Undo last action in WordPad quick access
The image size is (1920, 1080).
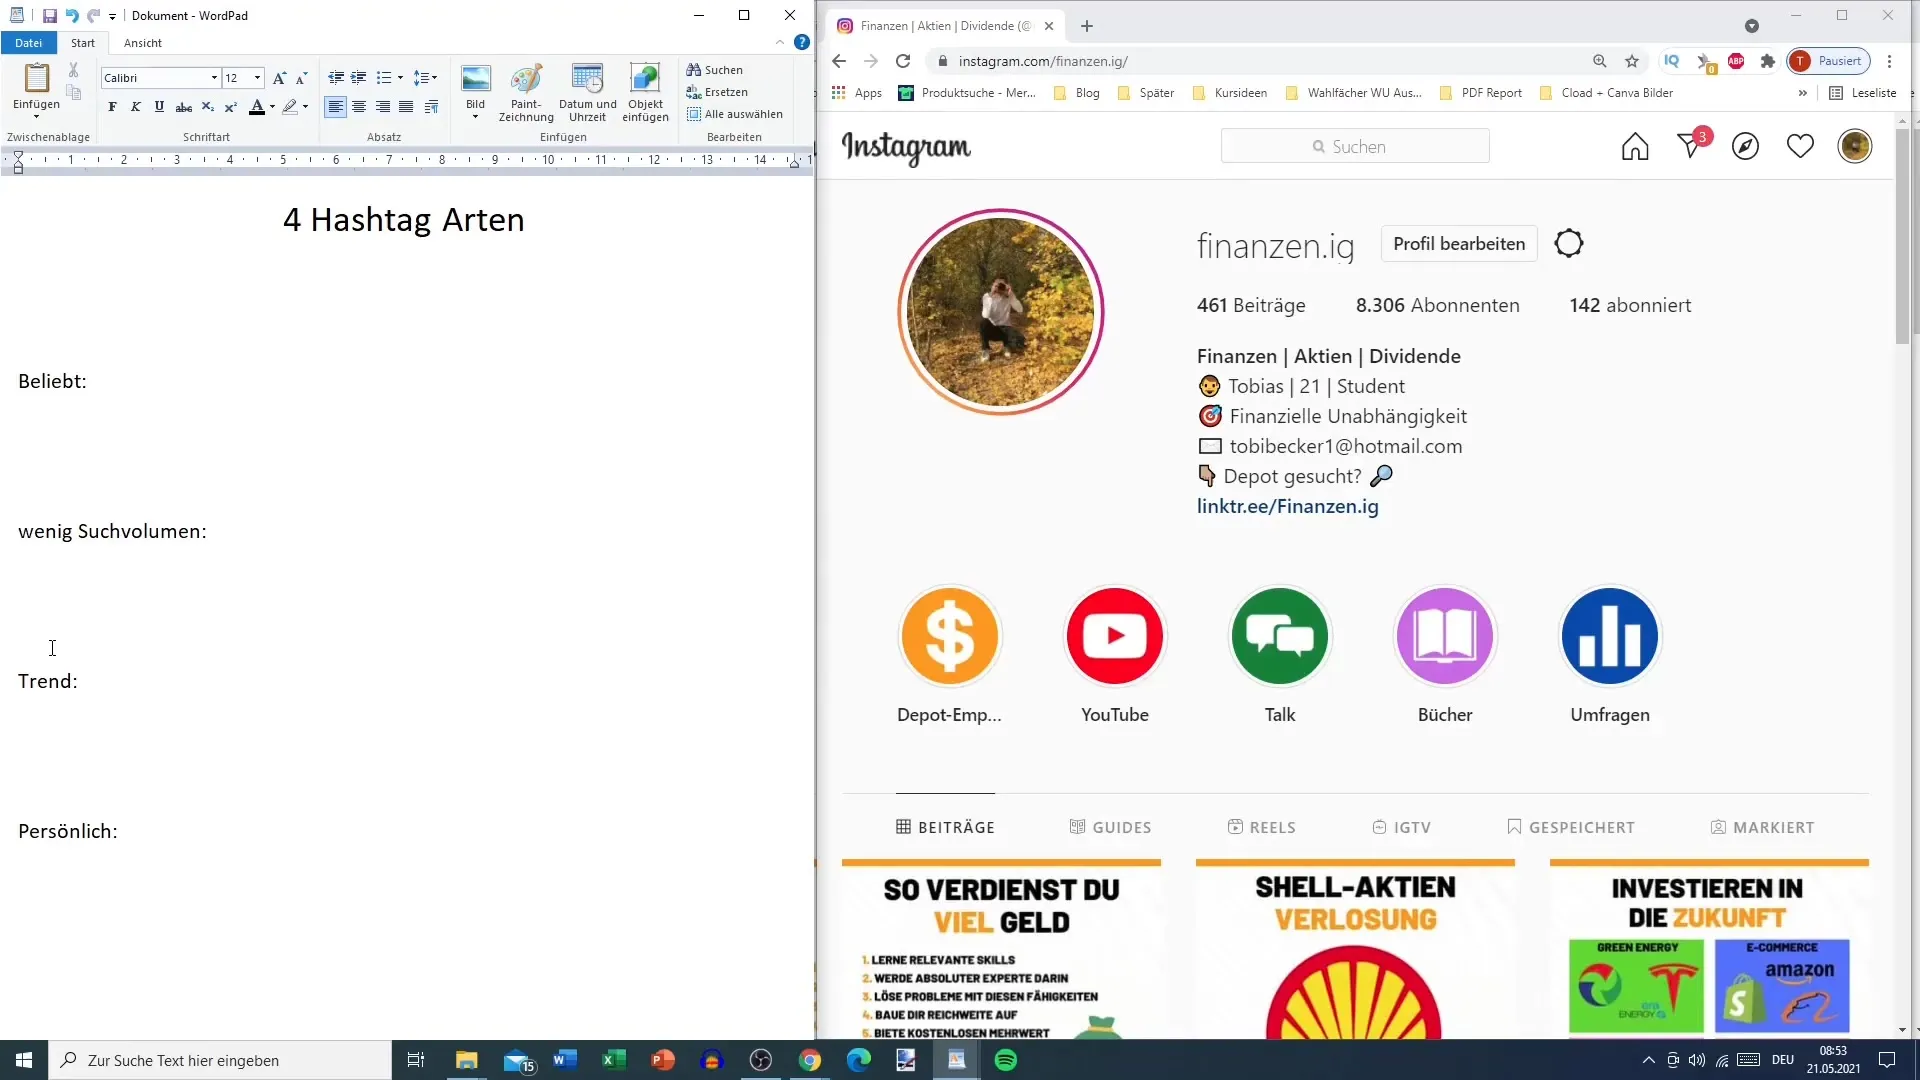pyautogui.click(x=72, y=16)
